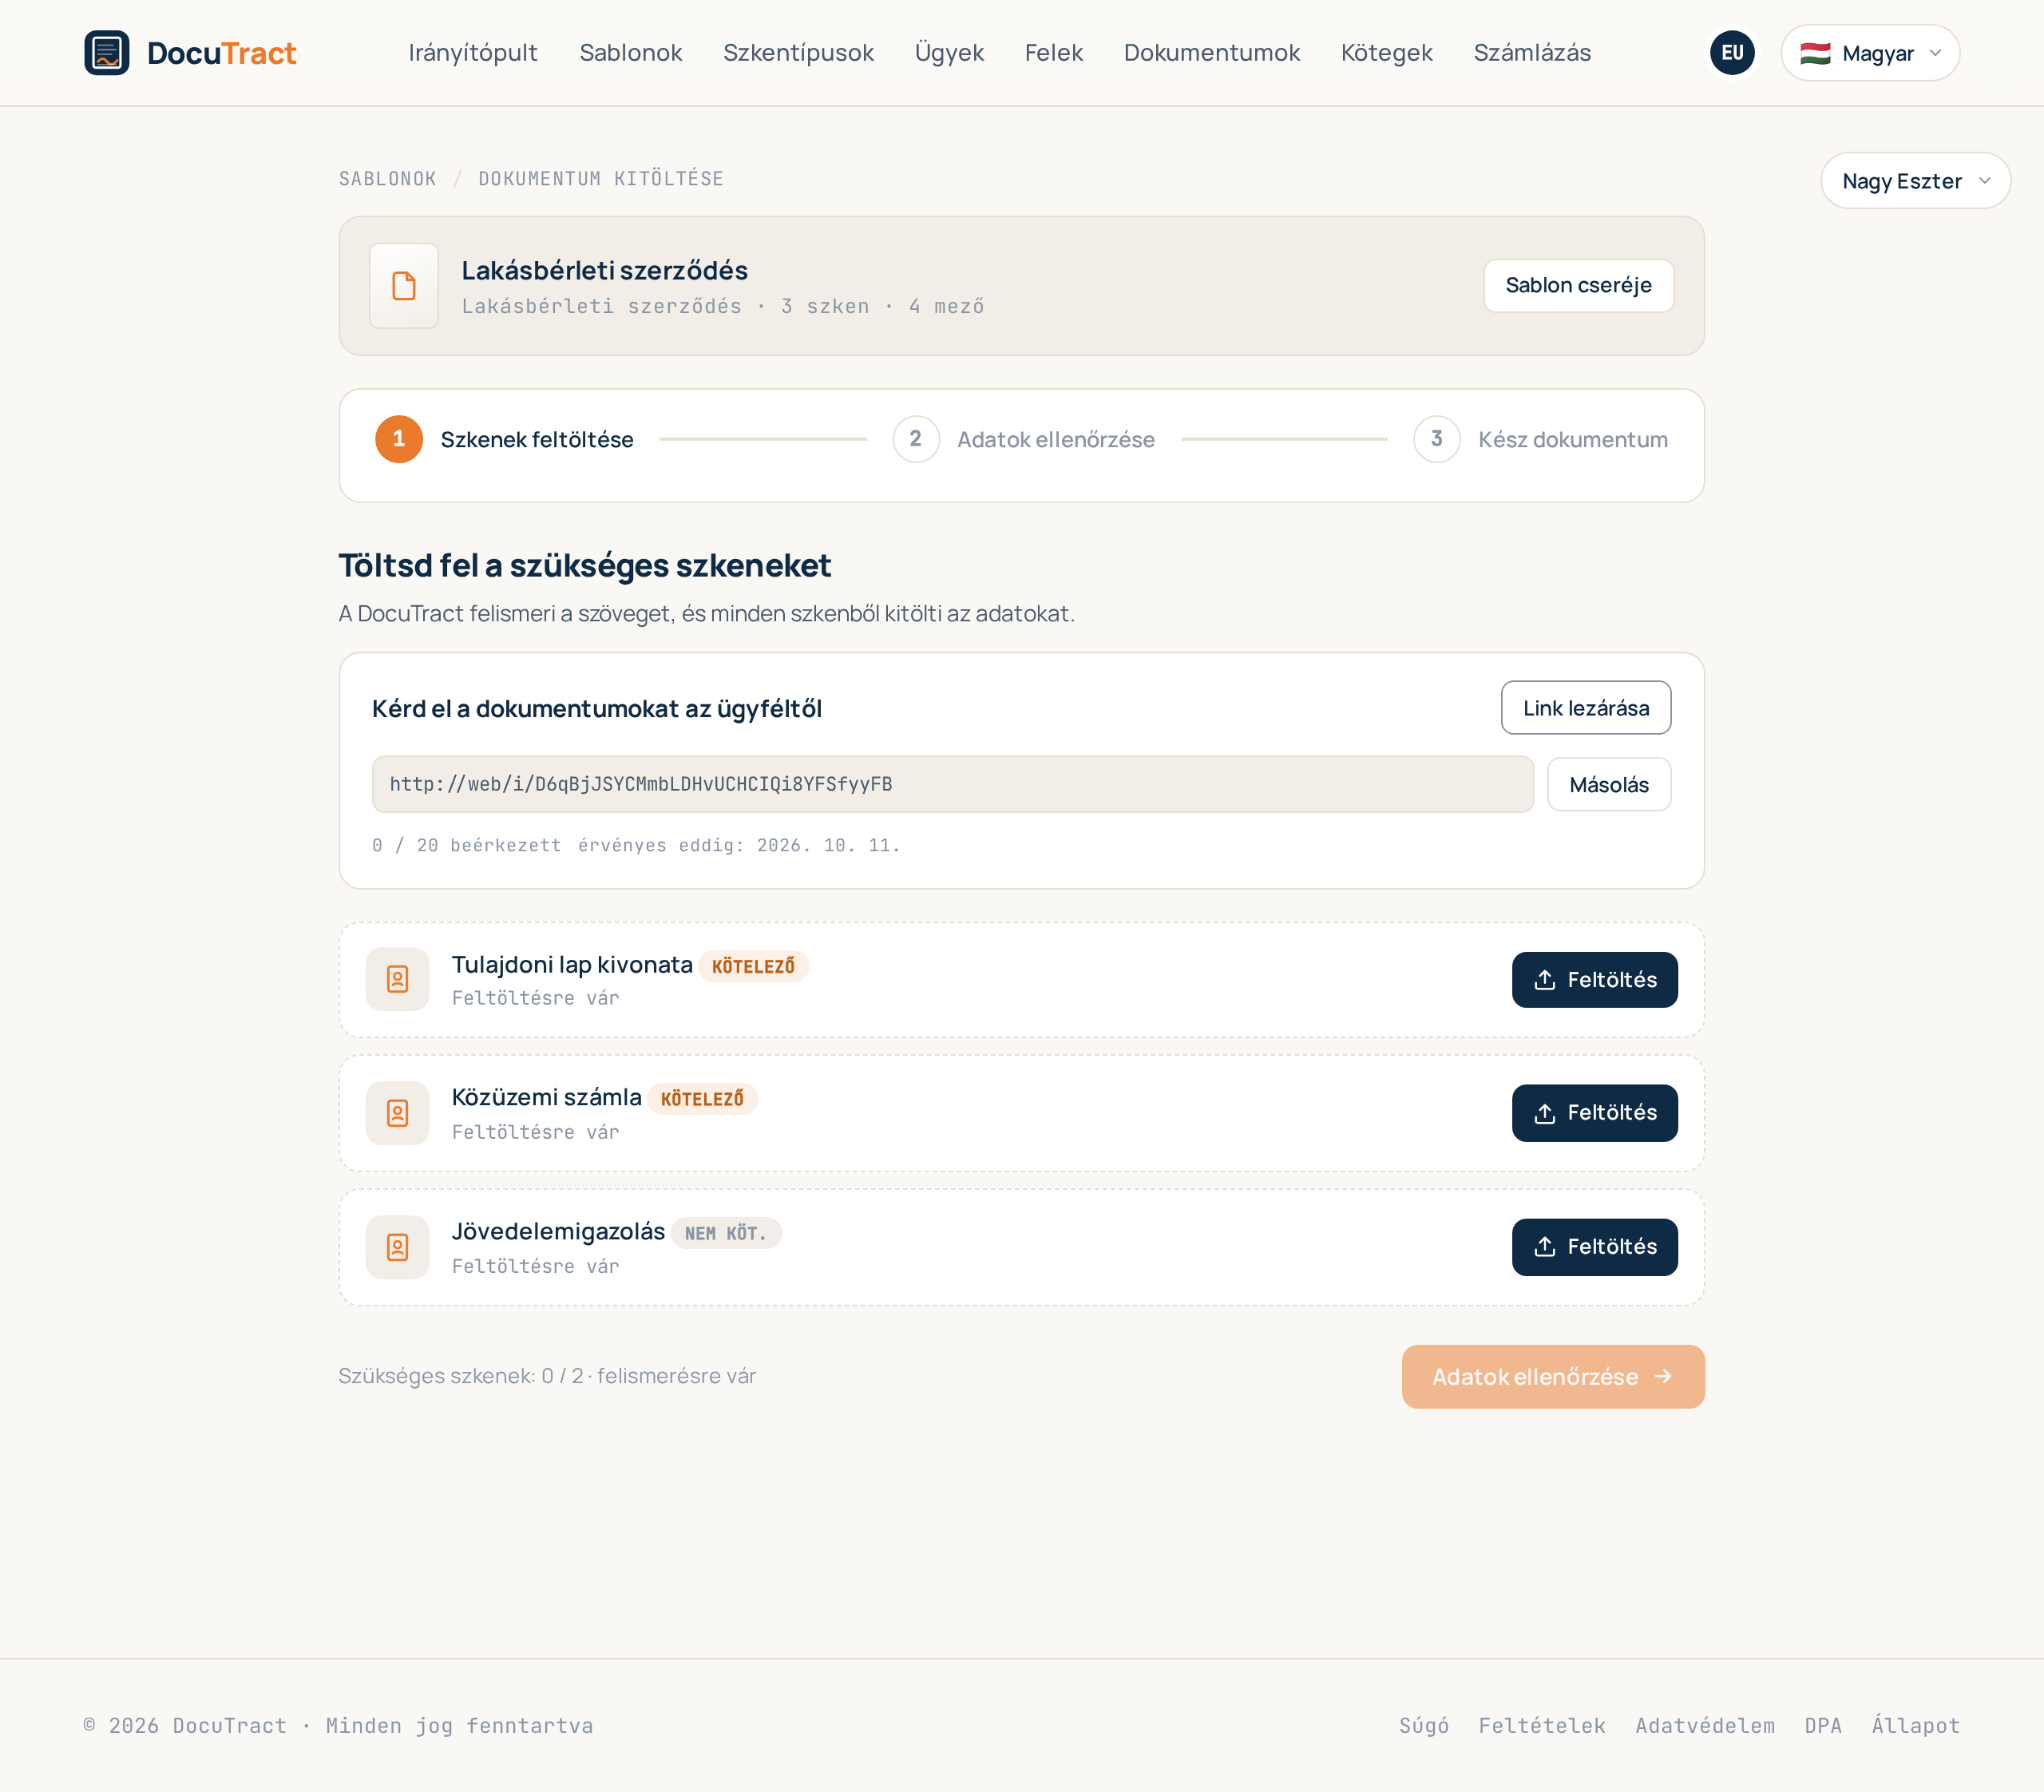The width and height of the screenshot is (2044, 1792).
Task: Click the Hungarian flag icon
Action: [1815, 53]
